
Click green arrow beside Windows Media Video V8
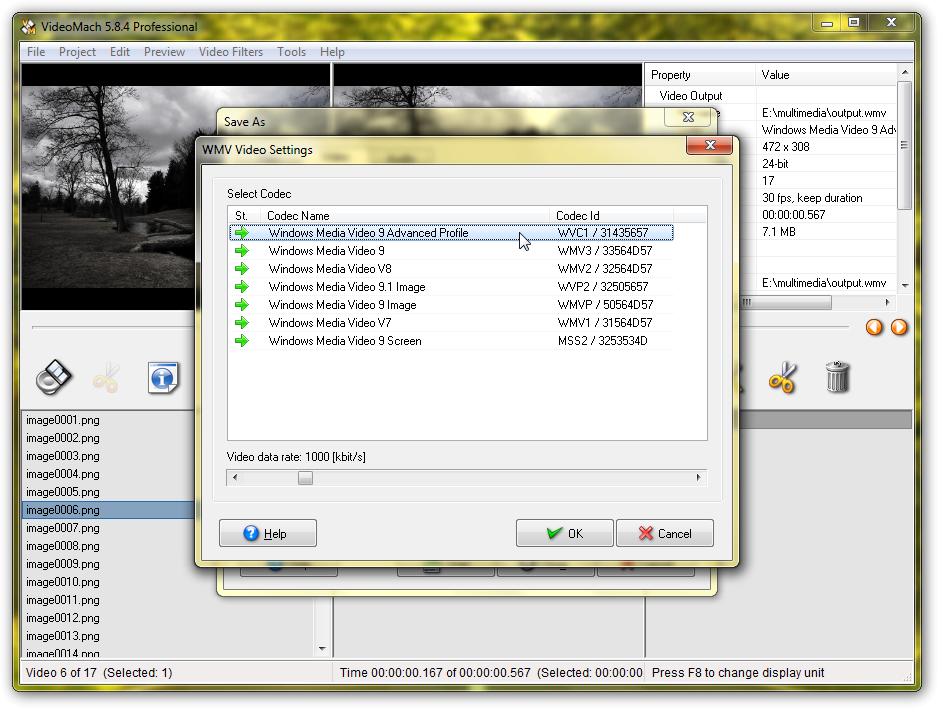pyautogui.click(x=242, y=269)
